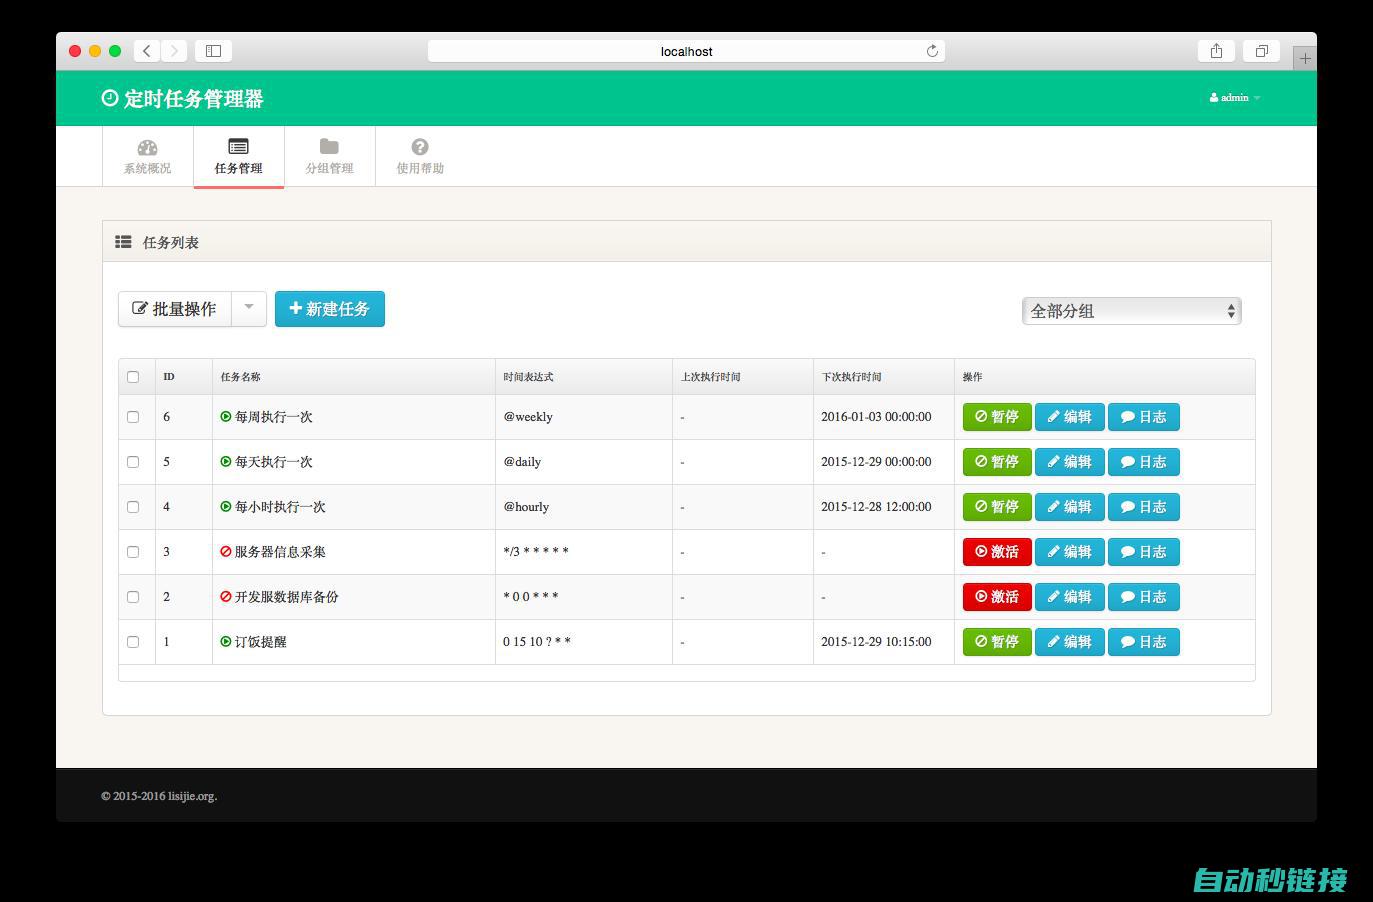Click the 批量操作 button
The image size is (1373, 902).
pos(175,309)
